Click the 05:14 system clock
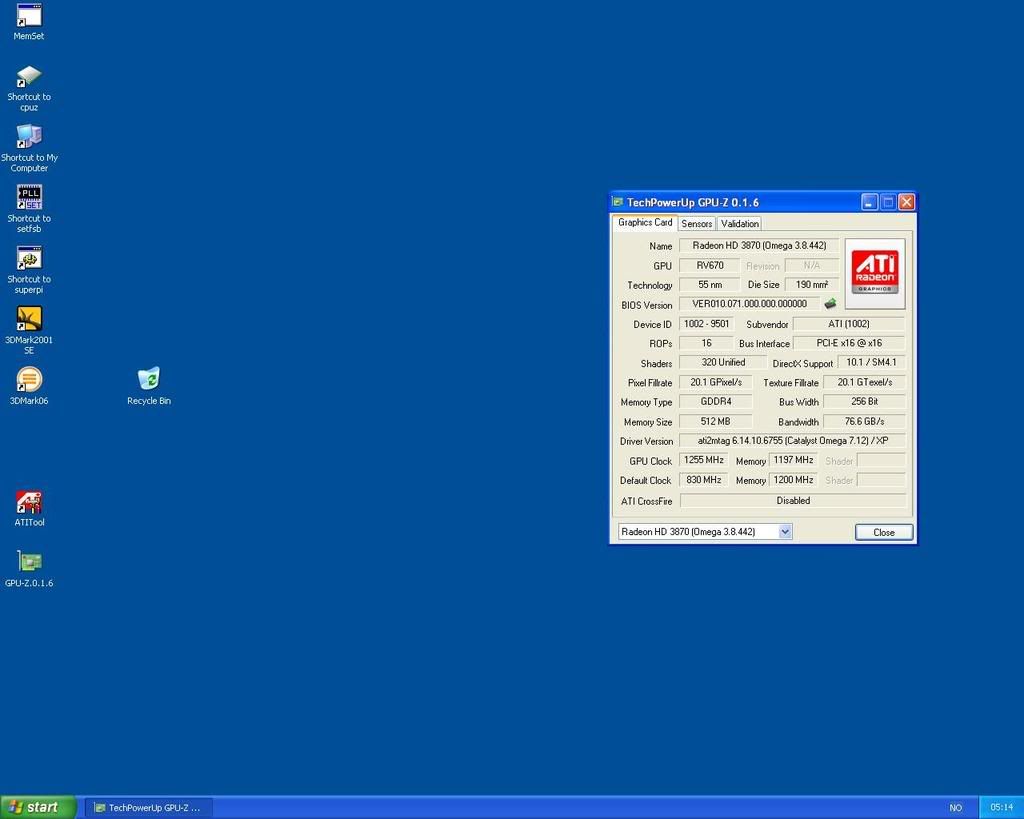Image resolution: width=1024 pixels, height=819 pixels. click(x=1001, y=807)
